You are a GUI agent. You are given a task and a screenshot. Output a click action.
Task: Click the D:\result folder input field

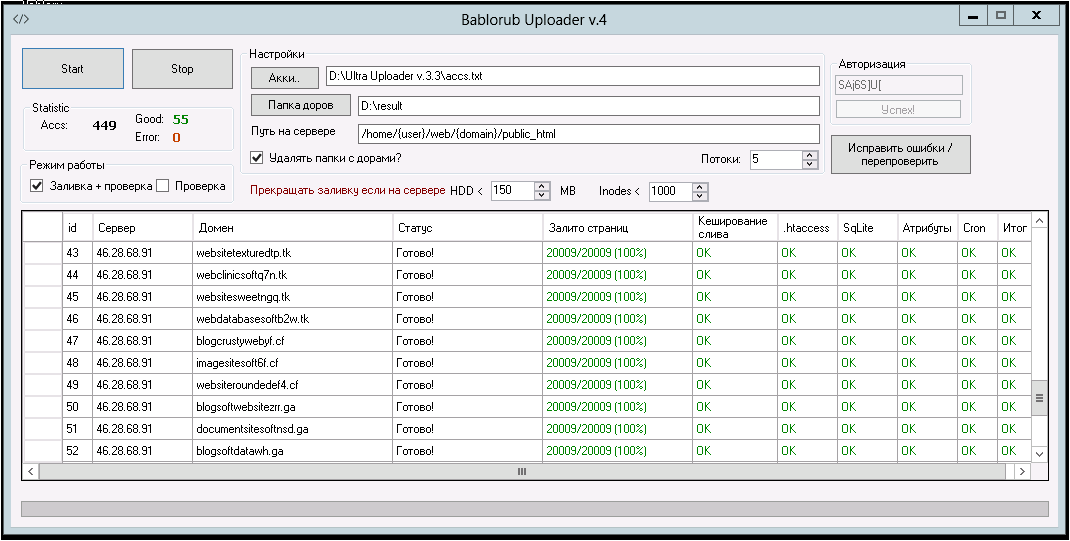tap(588, 106)
